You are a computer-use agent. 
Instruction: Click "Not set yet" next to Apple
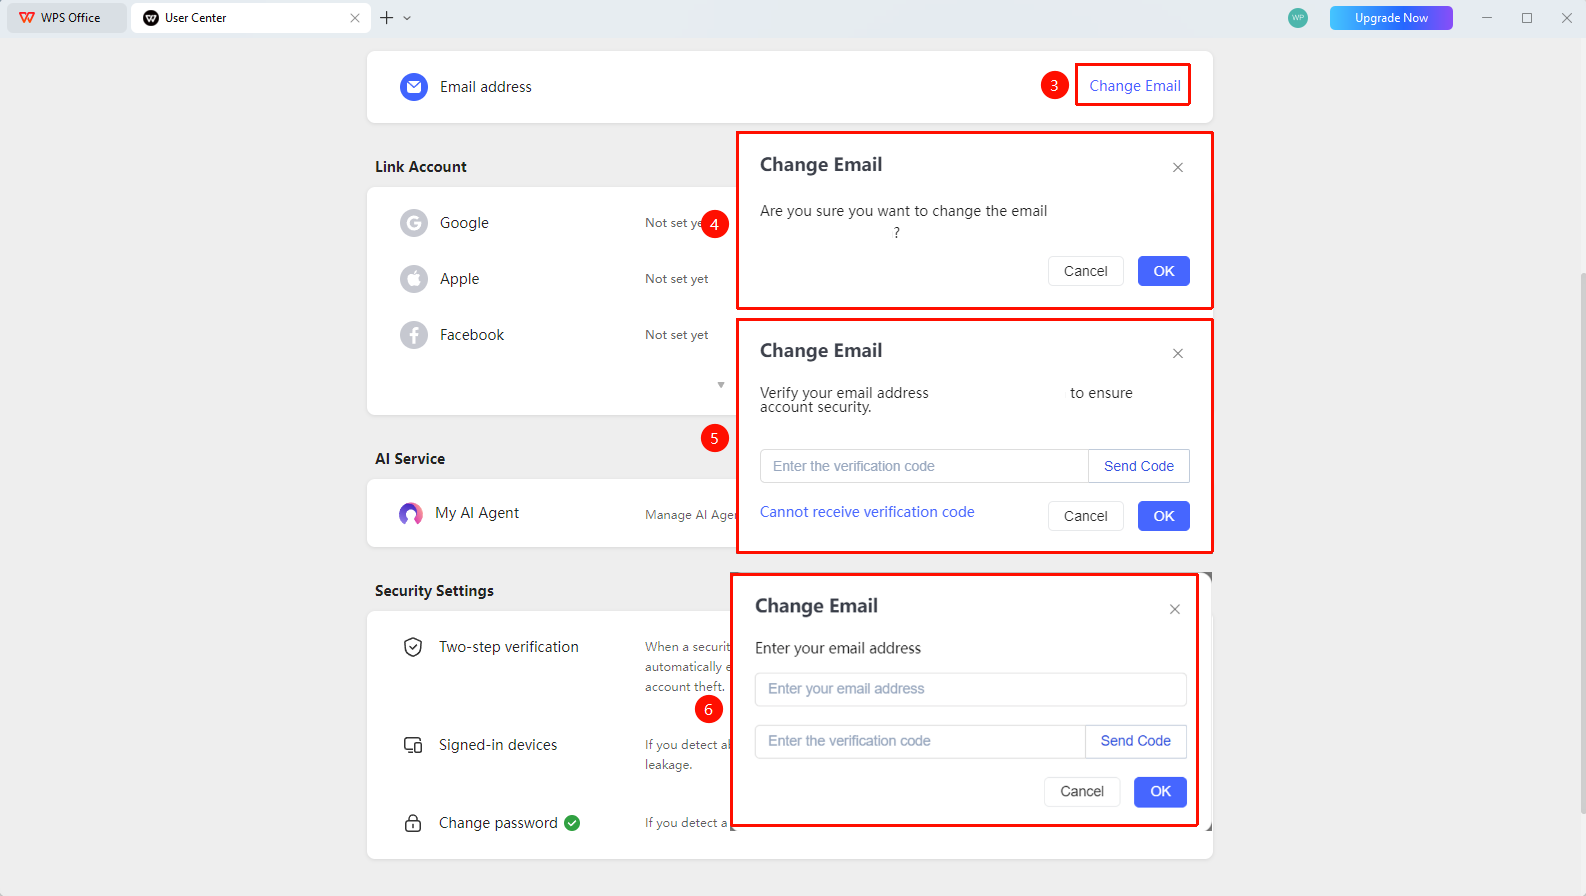tap(677, 279)
